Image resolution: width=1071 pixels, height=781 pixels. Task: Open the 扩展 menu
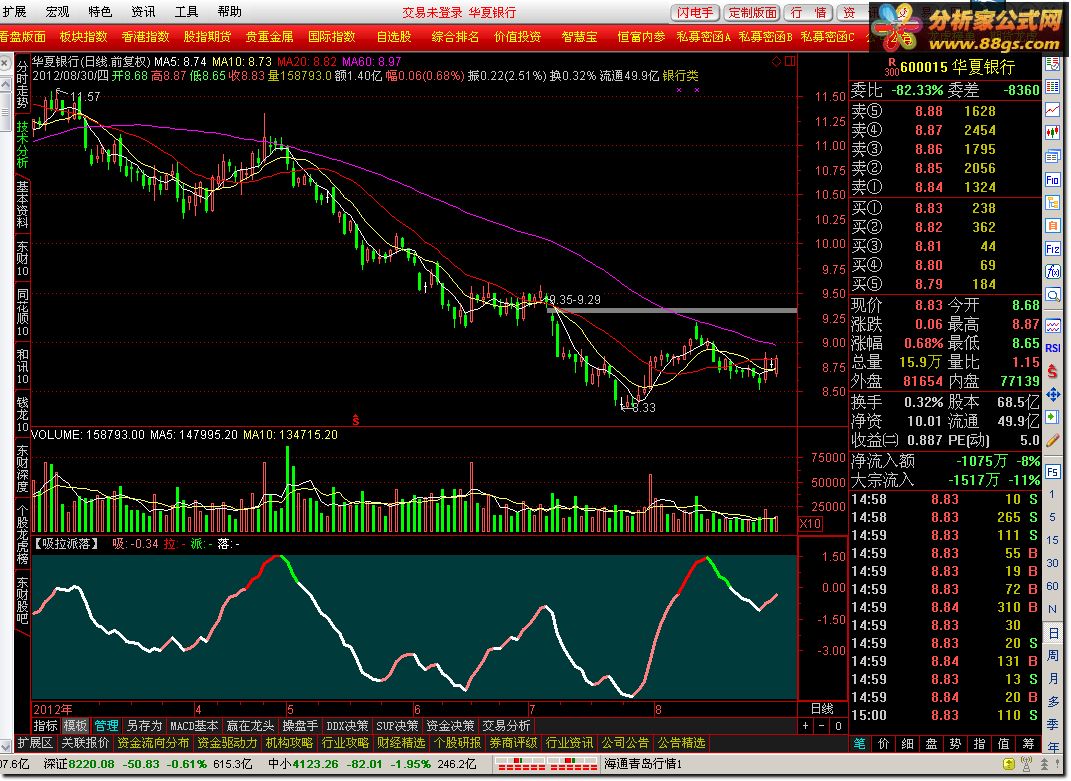click(14, 12)
